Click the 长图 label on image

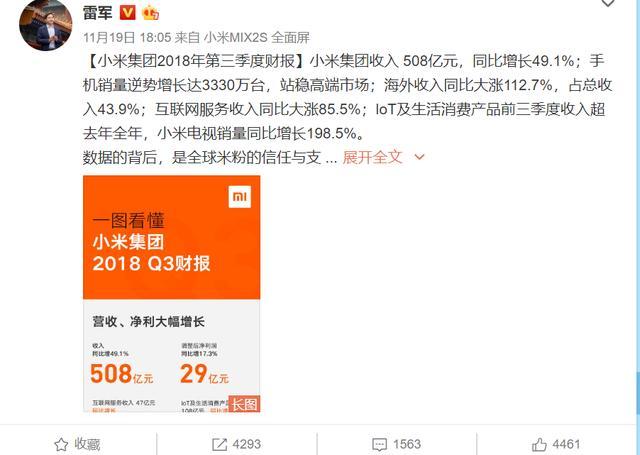(244, 404)
